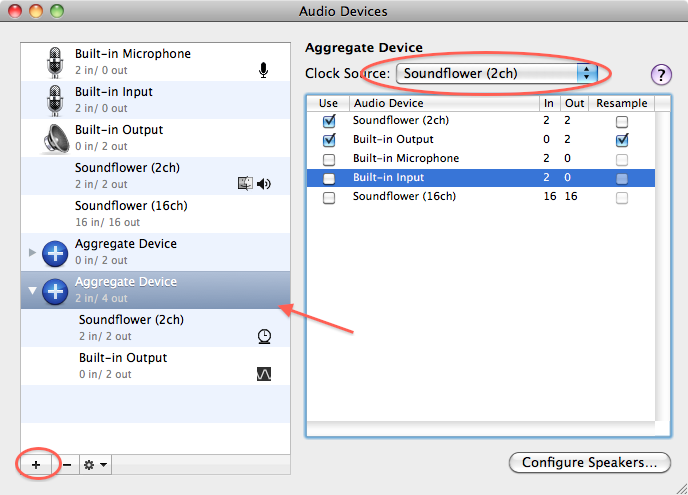Viewport: 688px width, 495px height.
Task: Click the Built-in Input microphone icon
Action: point(55,100)
